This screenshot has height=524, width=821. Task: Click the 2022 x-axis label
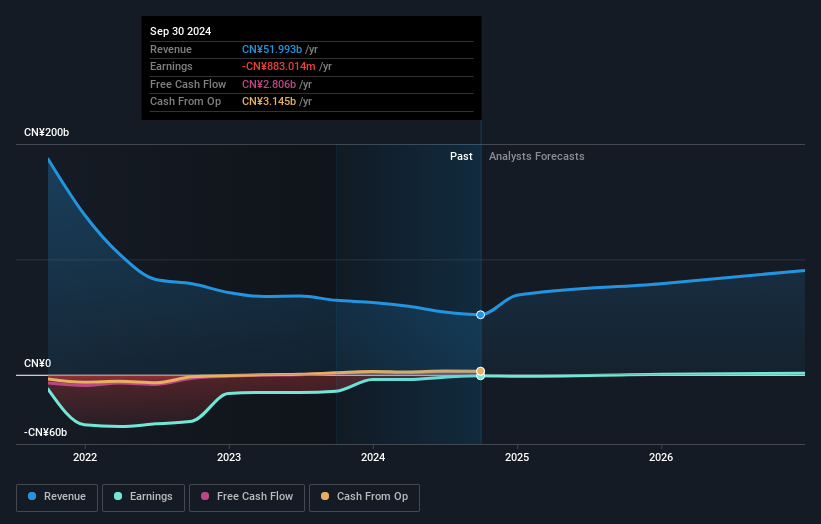pyautogui.click(x=85, y=457)
